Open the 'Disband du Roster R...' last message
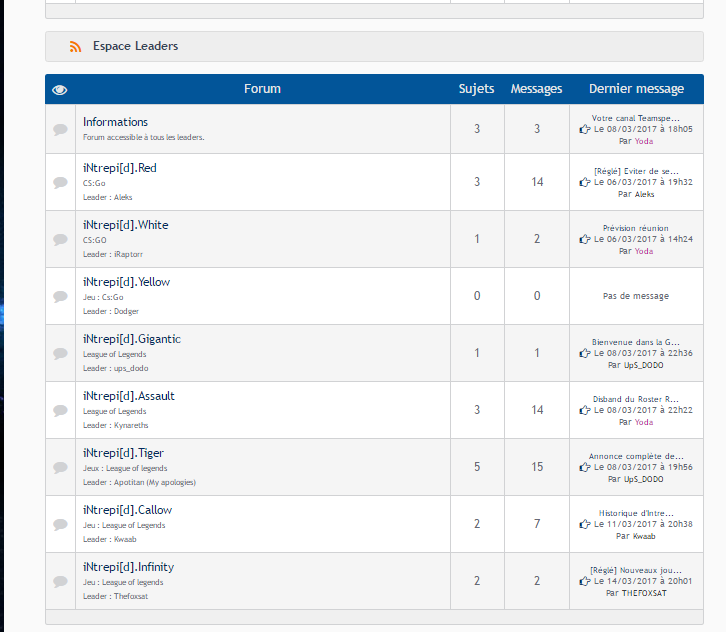 [x=635, y=399]
